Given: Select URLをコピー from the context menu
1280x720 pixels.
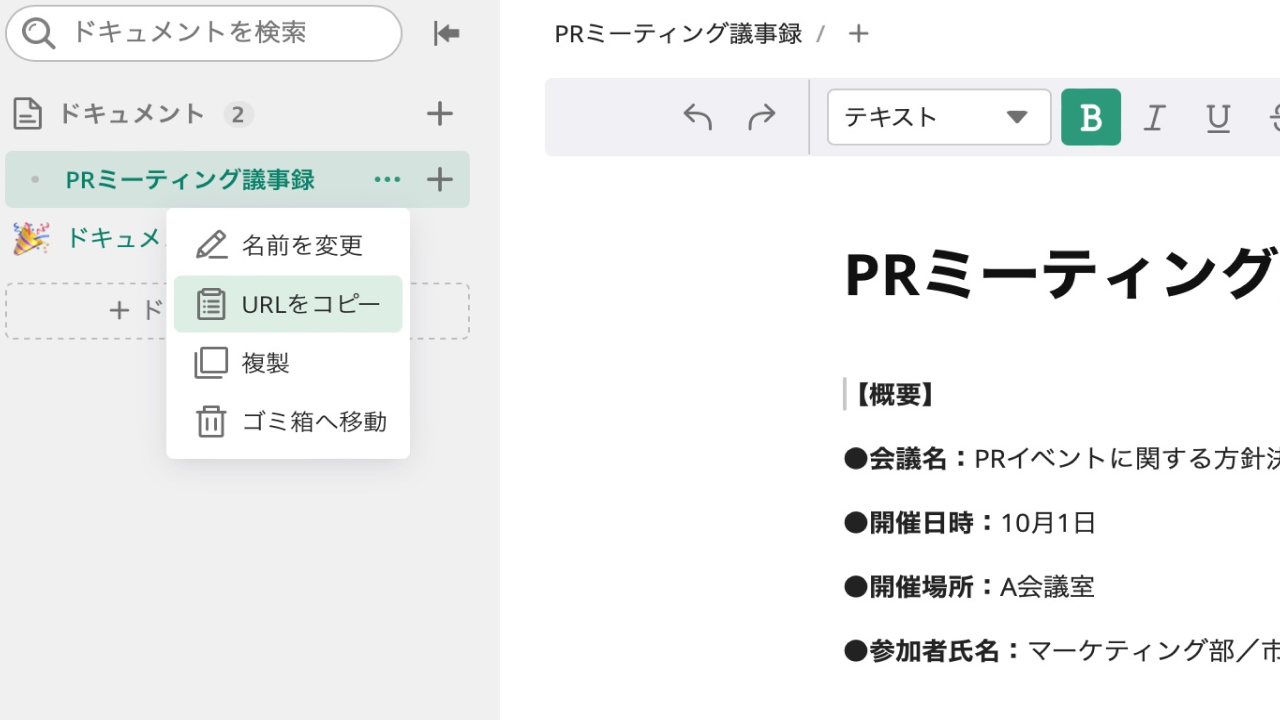Looking at the screenshot, I should coord(288,303).
